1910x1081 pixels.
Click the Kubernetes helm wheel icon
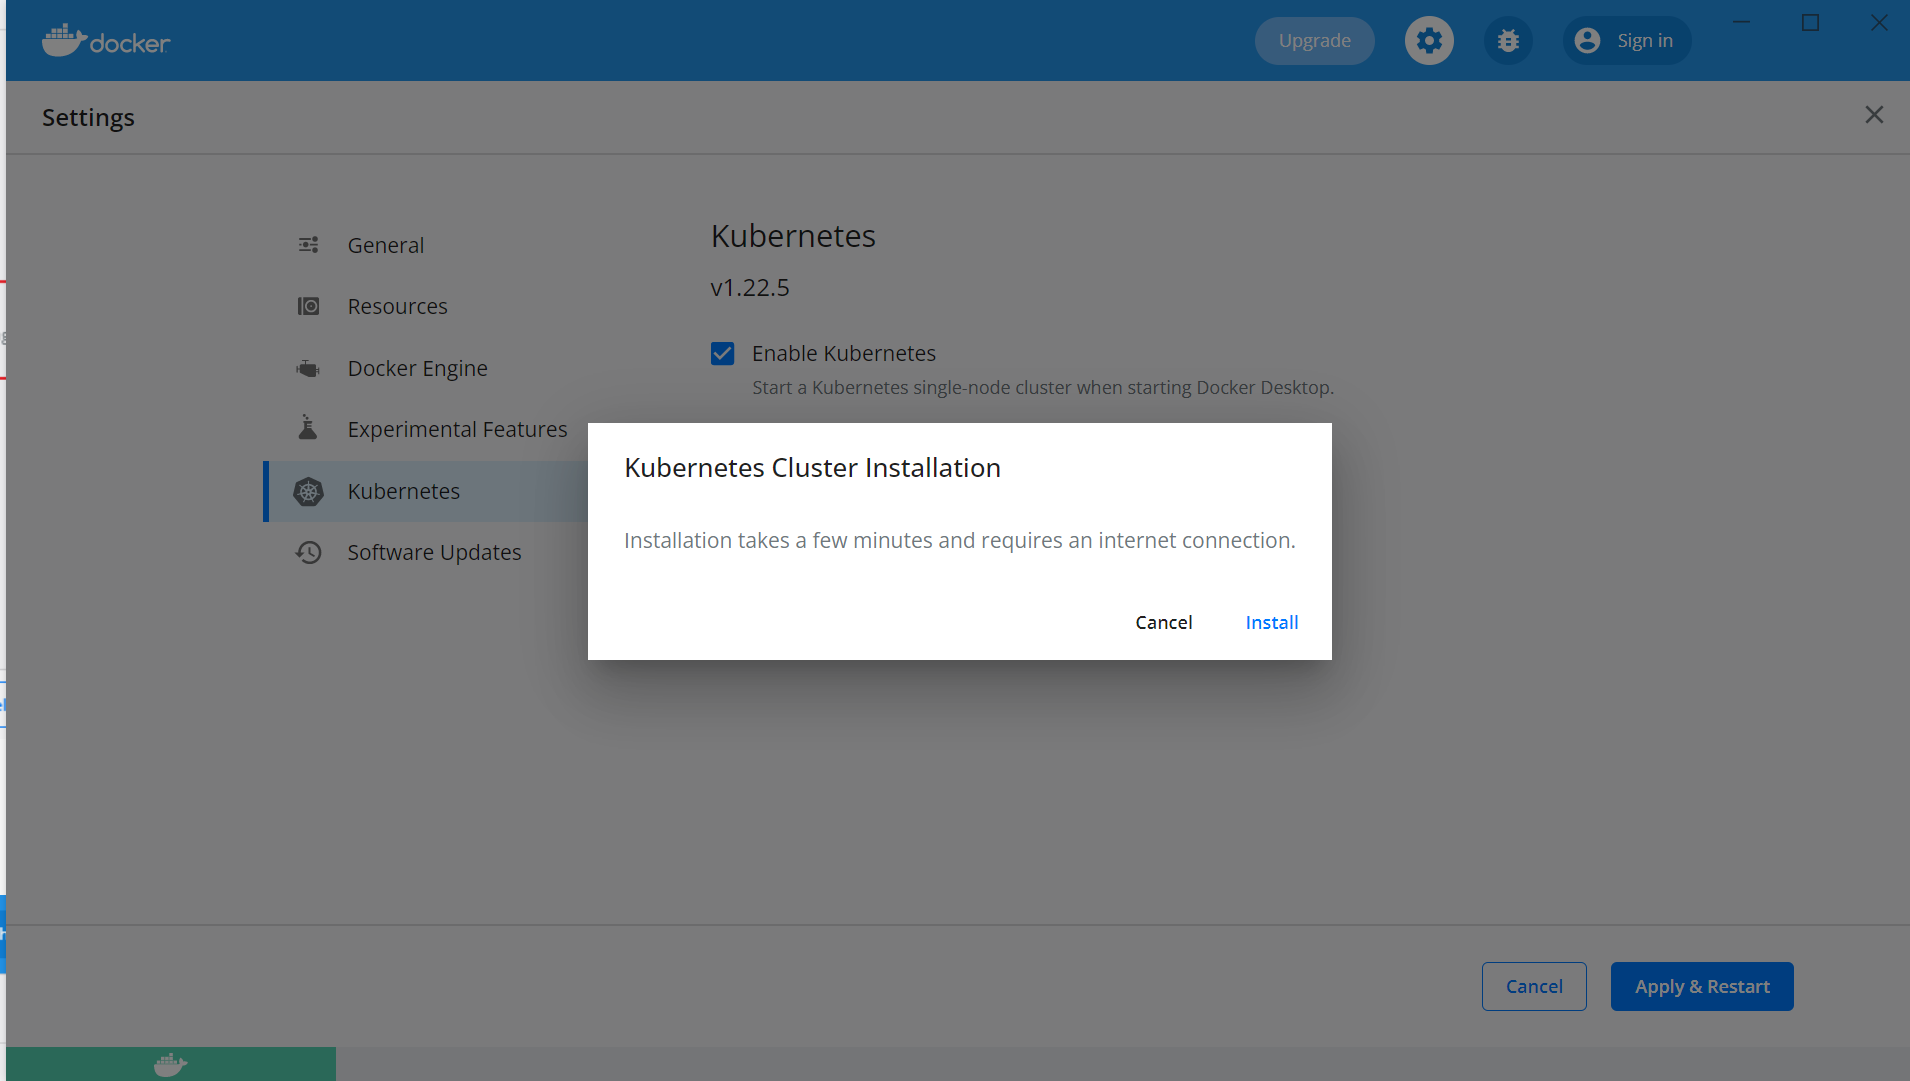pyautogui.click(x=308, y=491)
